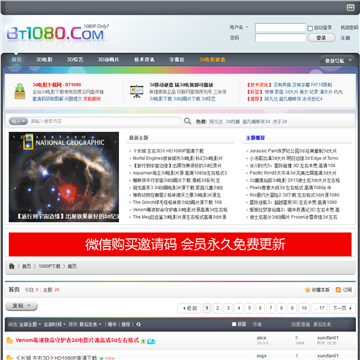360x360 pixels.
Task: Open the orange 3d电影硬盘 nav tab
Action: [212, 60]
